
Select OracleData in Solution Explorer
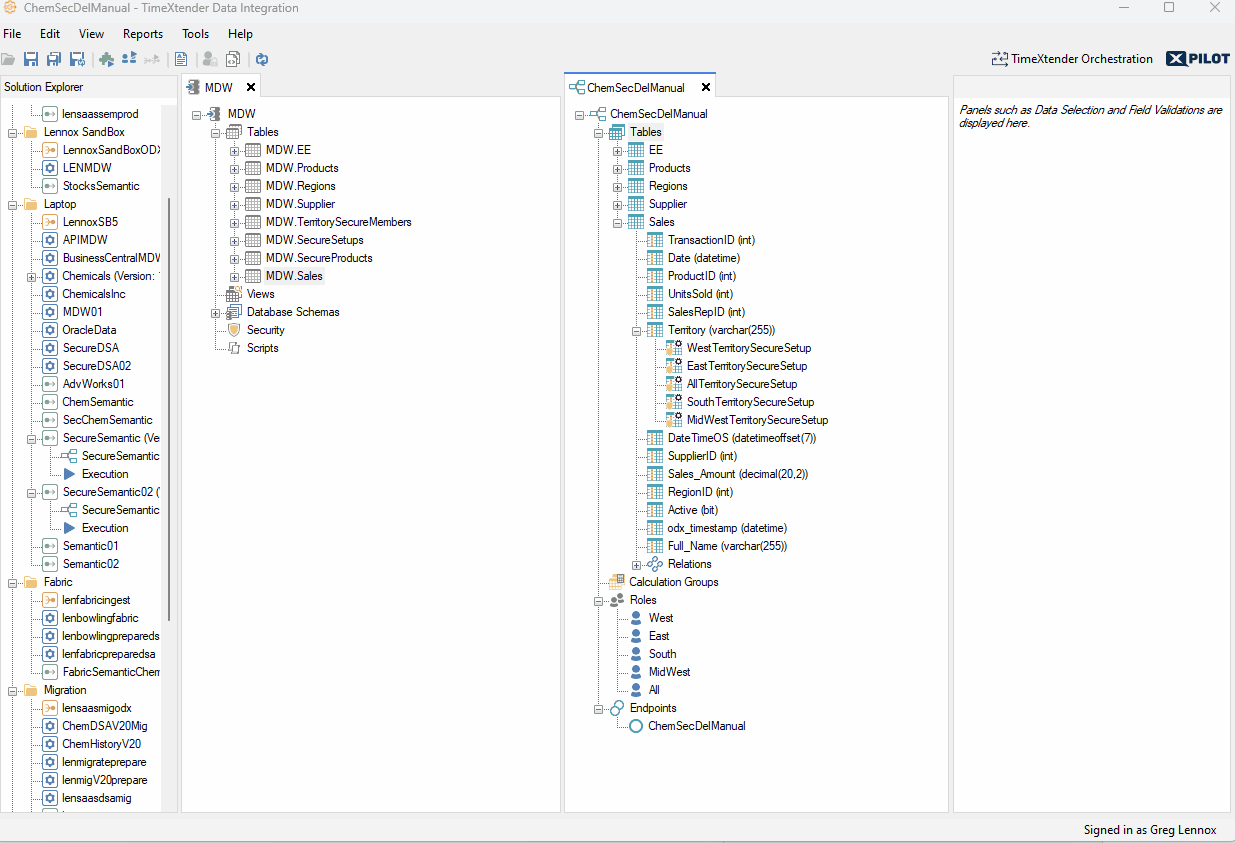pos(89,330)
